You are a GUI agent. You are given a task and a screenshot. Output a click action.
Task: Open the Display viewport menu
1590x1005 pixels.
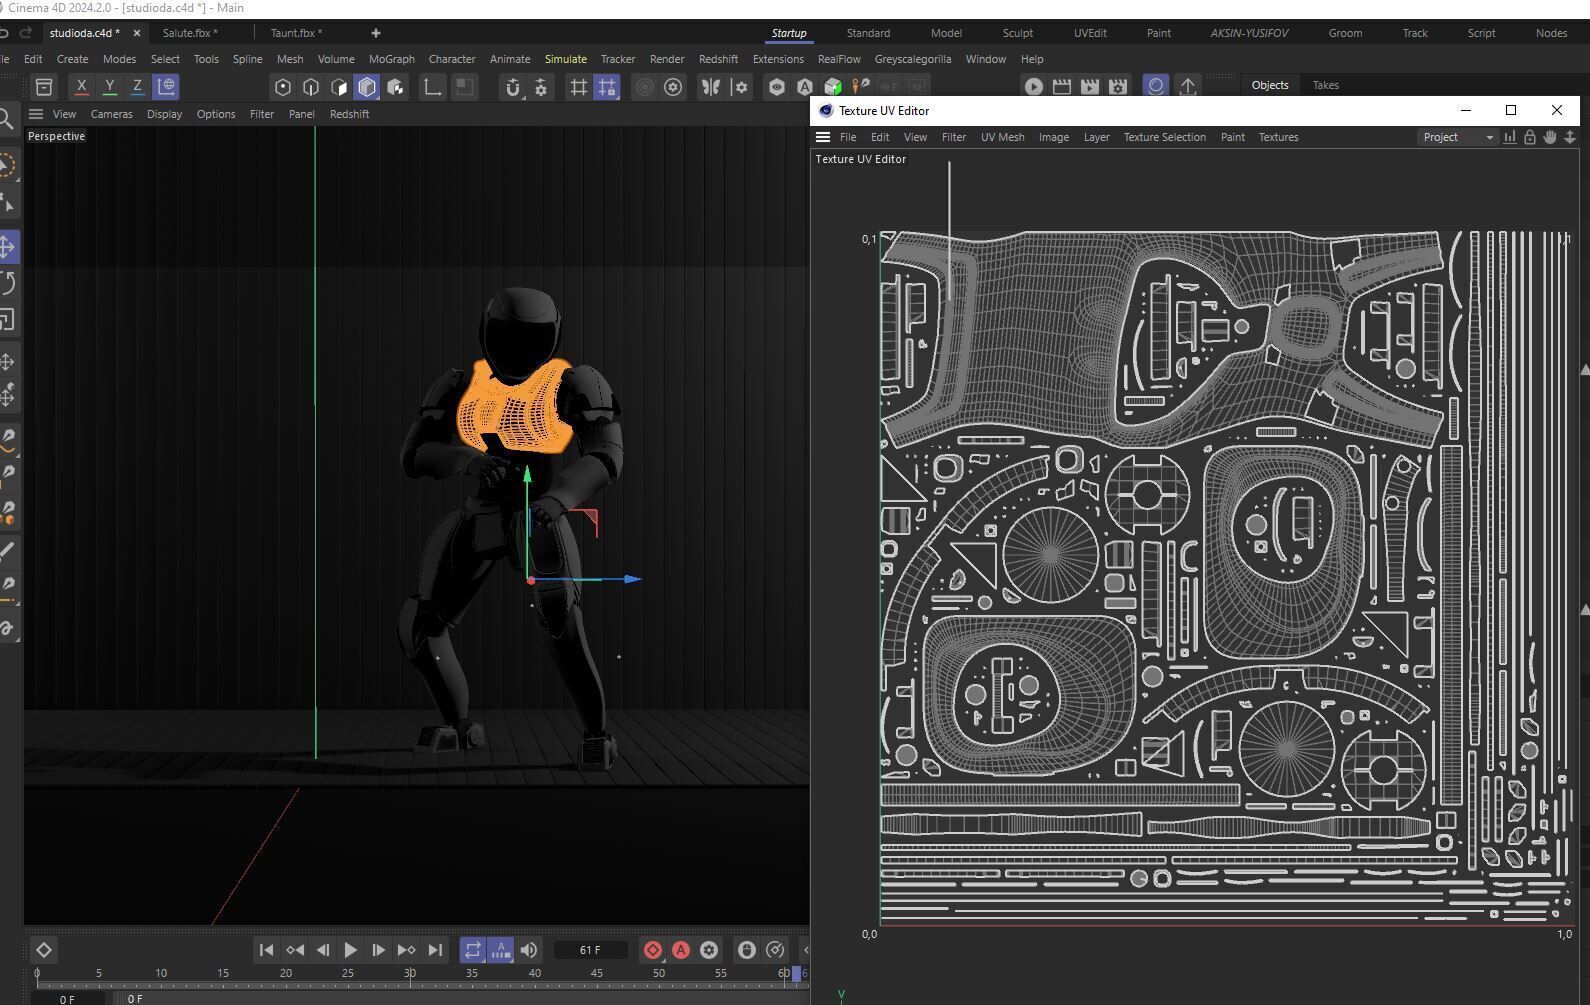point(164,114)
